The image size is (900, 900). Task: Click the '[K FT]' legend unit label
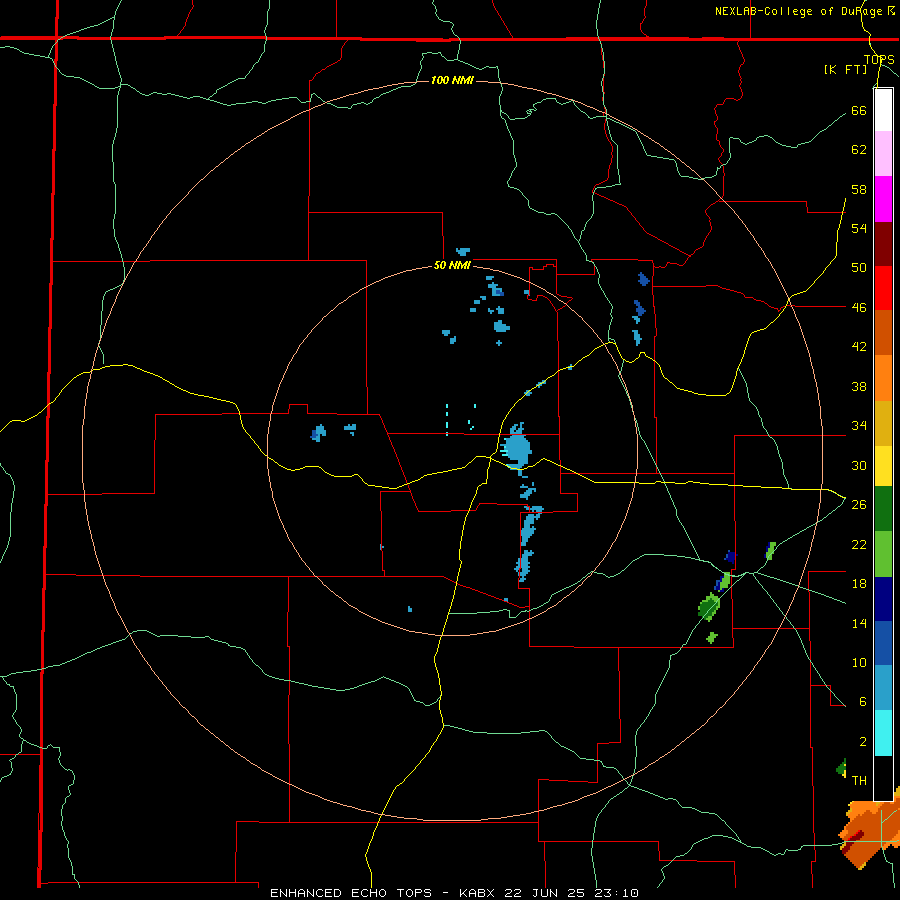[x=845, y=69]
